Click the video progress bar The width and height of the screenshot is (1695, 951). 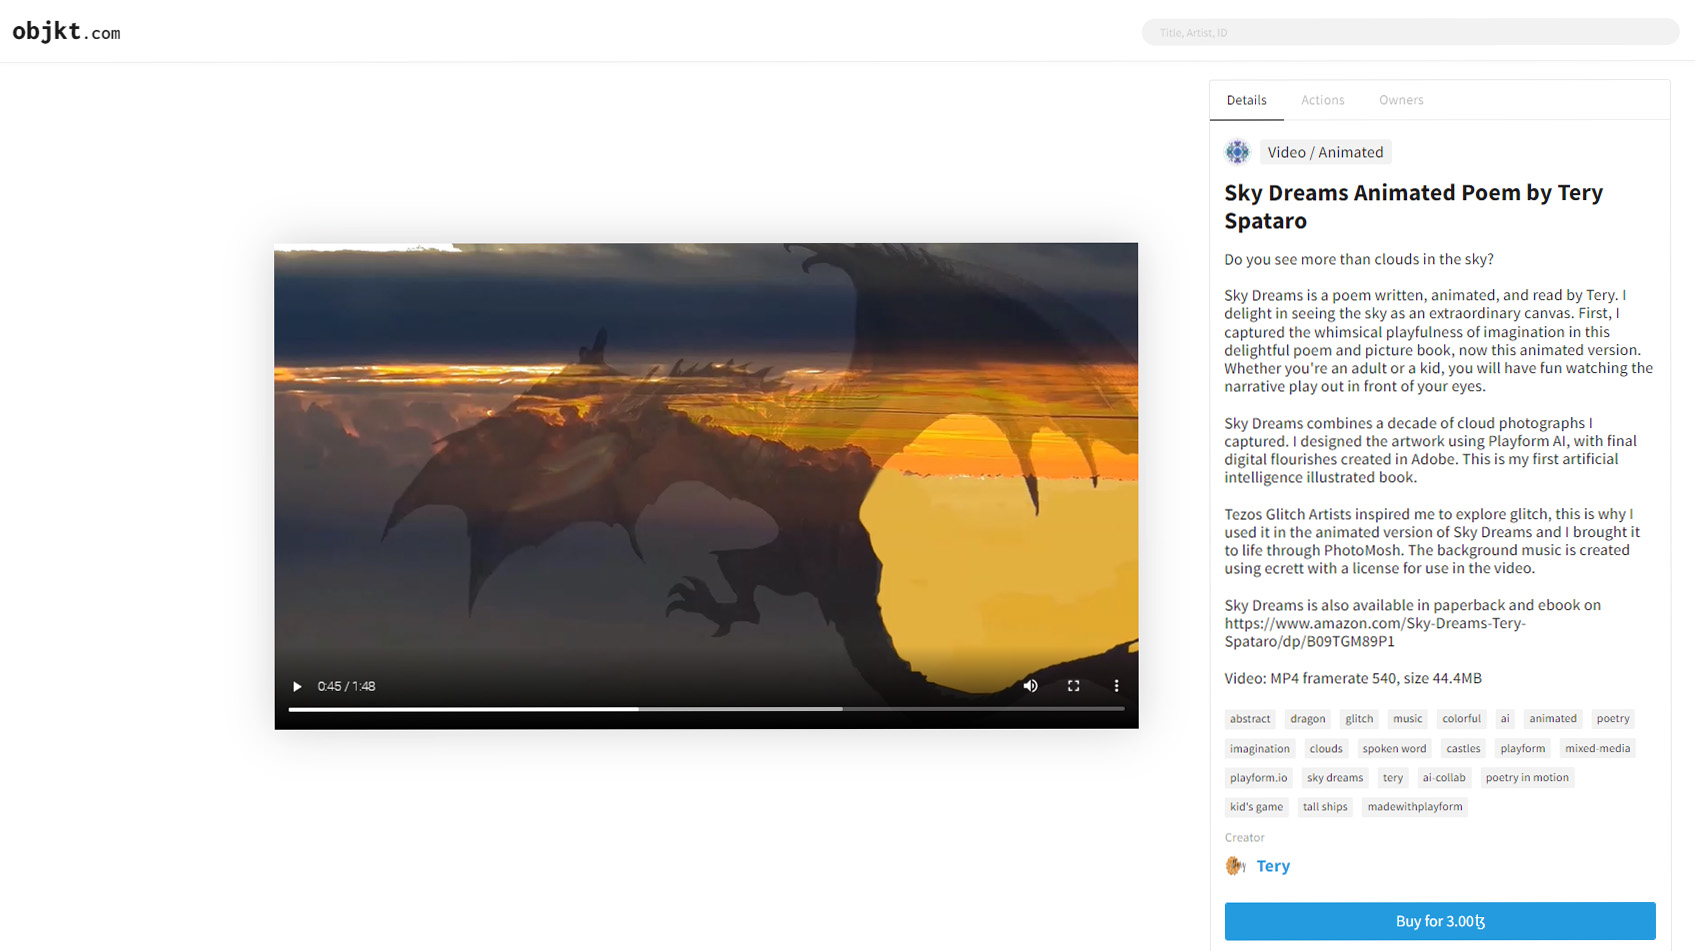pyautogui.click(x=706, y=708)
